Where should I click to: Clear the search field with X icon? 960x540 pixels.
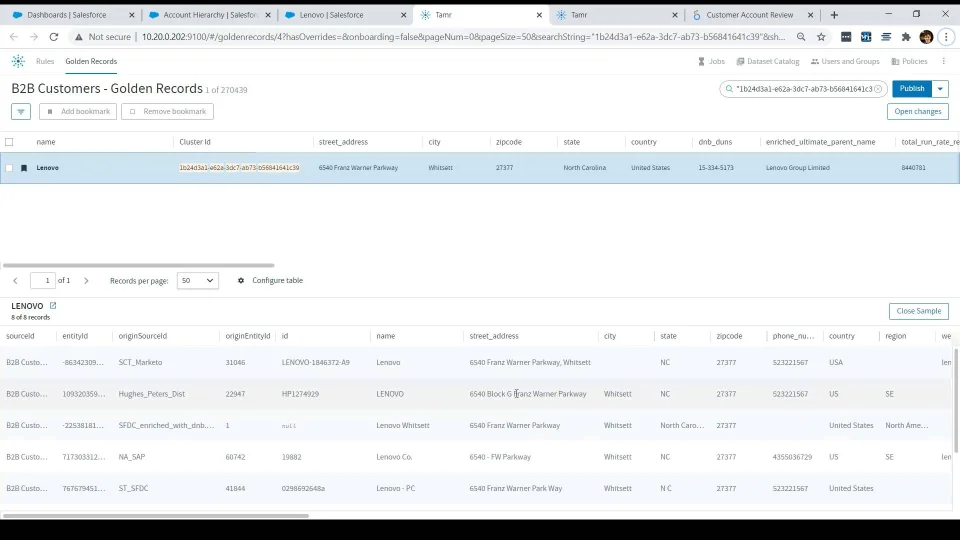pos(878,89)
